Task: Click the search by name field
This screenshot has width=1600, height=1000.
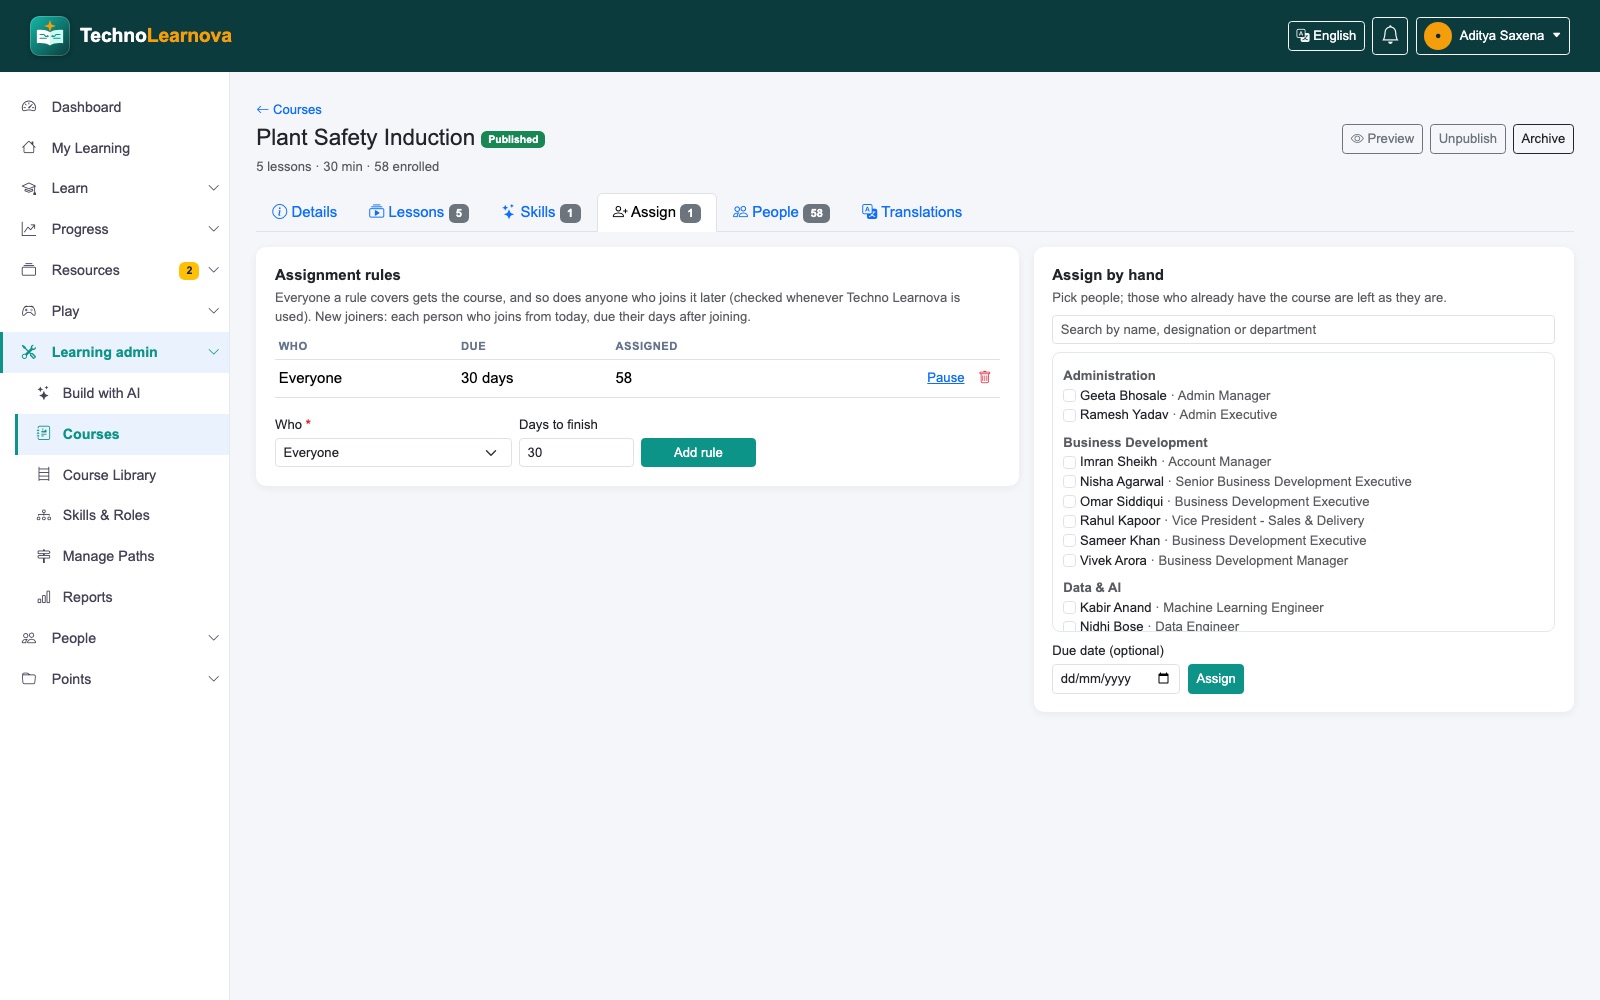Action: (x=1303, y=330)
